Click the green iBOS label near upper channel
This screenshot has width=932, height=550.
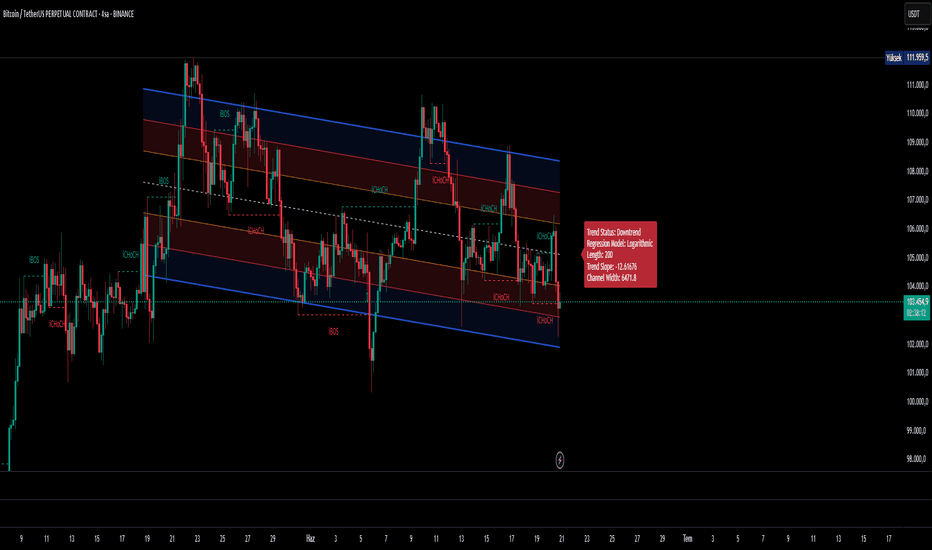(x=224, y=114)
